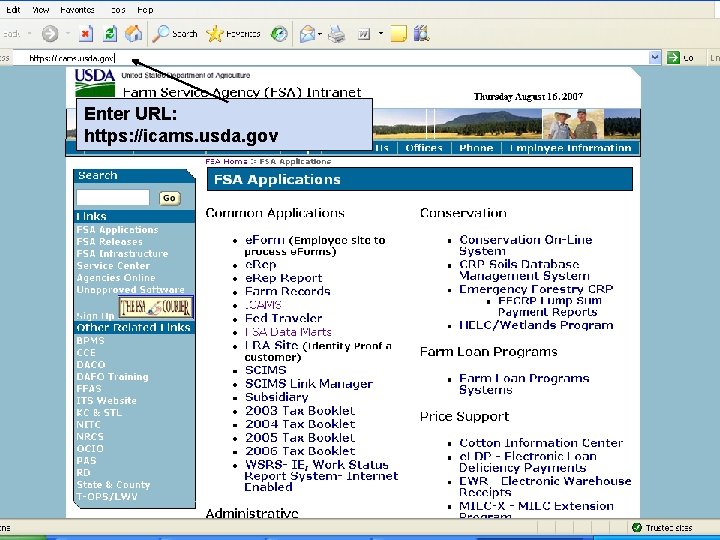Open Unapproved Software sidebar link

point(130,290)
